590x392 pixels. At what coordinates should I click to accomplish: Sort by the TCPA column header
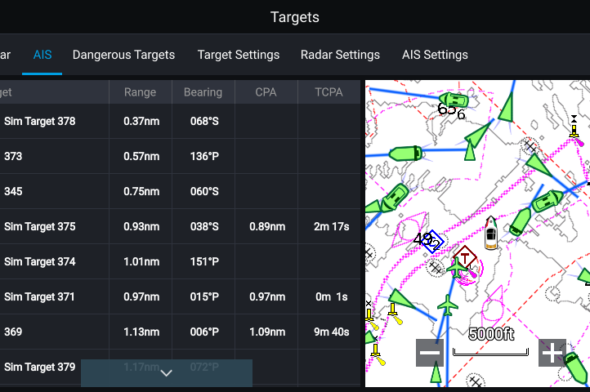tap(329, 92)
